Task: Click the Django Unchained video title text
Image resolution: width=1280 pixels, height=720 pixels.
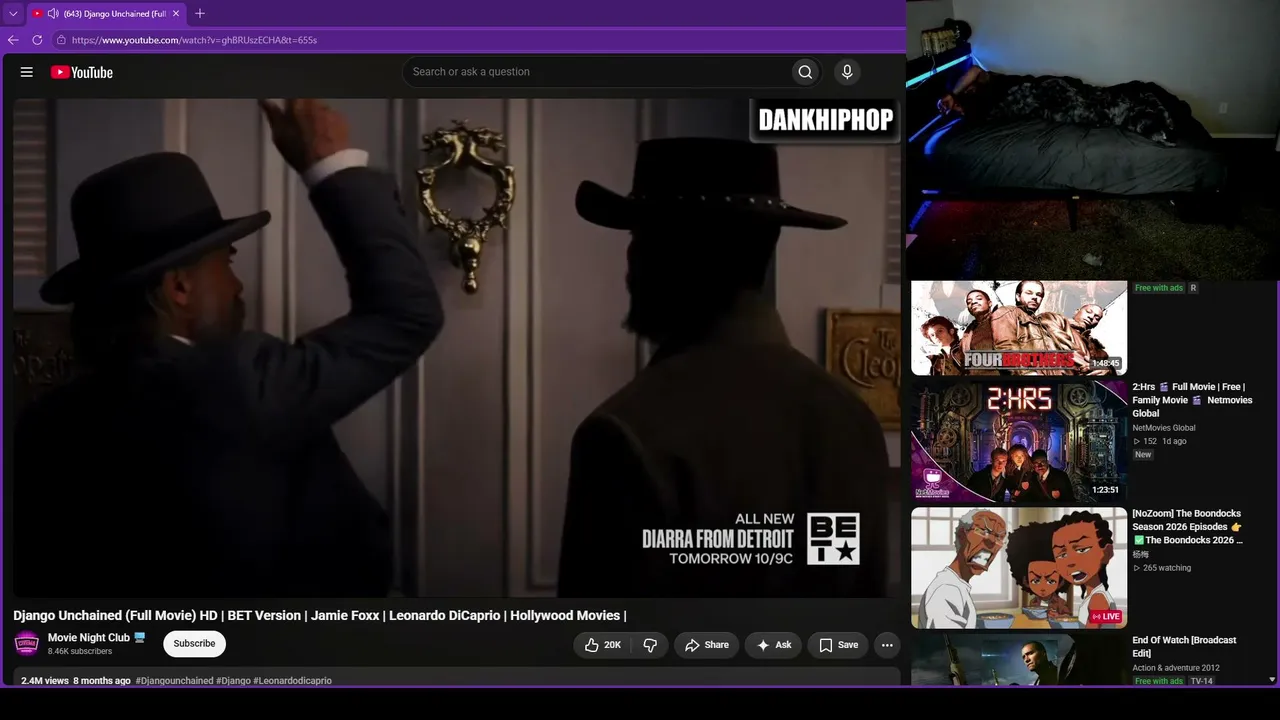Action: [x=320, y=616]
